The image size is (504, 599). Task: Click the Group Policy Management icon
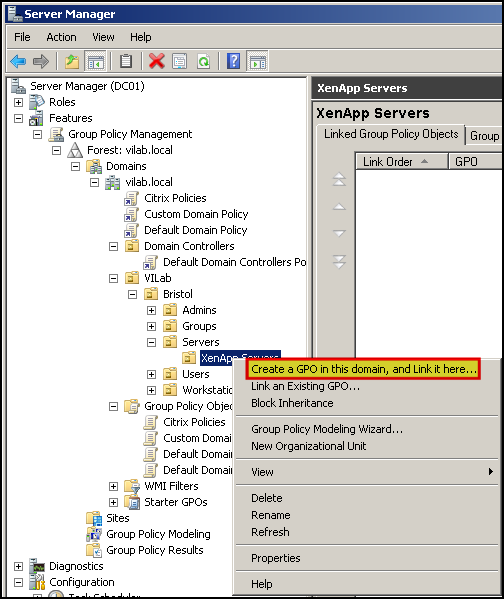pyautogui.click(x=56, y=134)
